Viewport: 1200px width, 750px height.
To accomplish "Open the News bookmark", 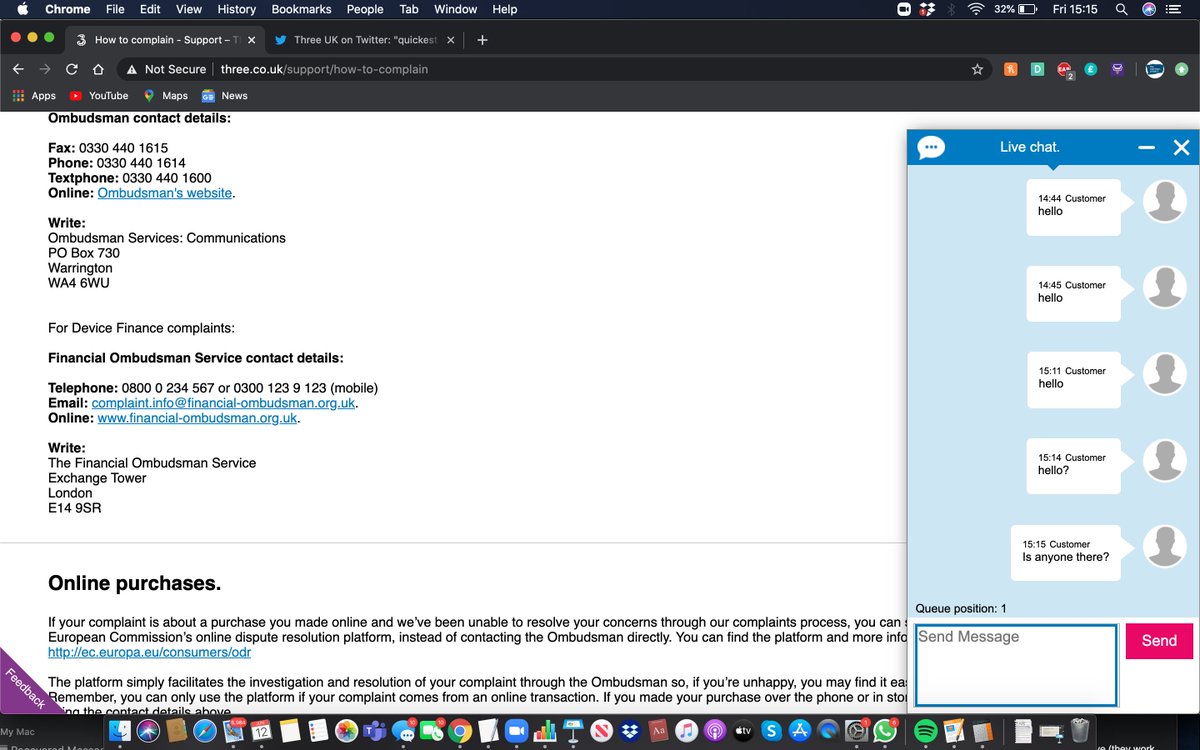I will coord(225,96).
